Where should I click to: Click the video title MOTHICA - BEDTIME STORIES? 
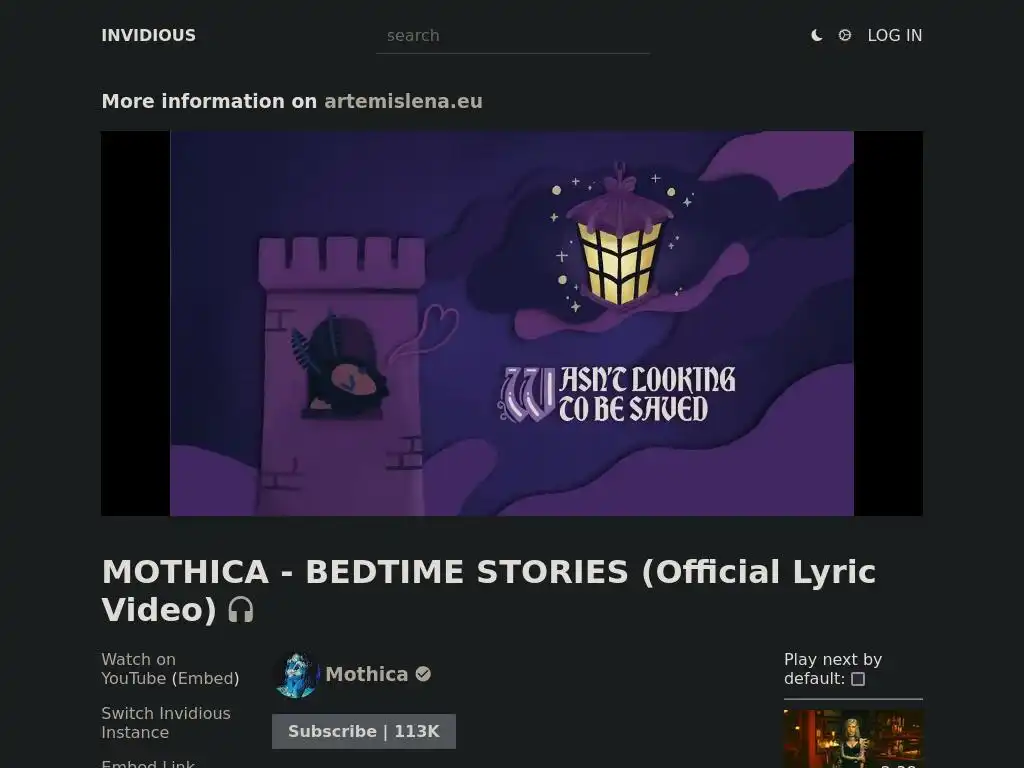pyautogui.click(x=488, y=591)
